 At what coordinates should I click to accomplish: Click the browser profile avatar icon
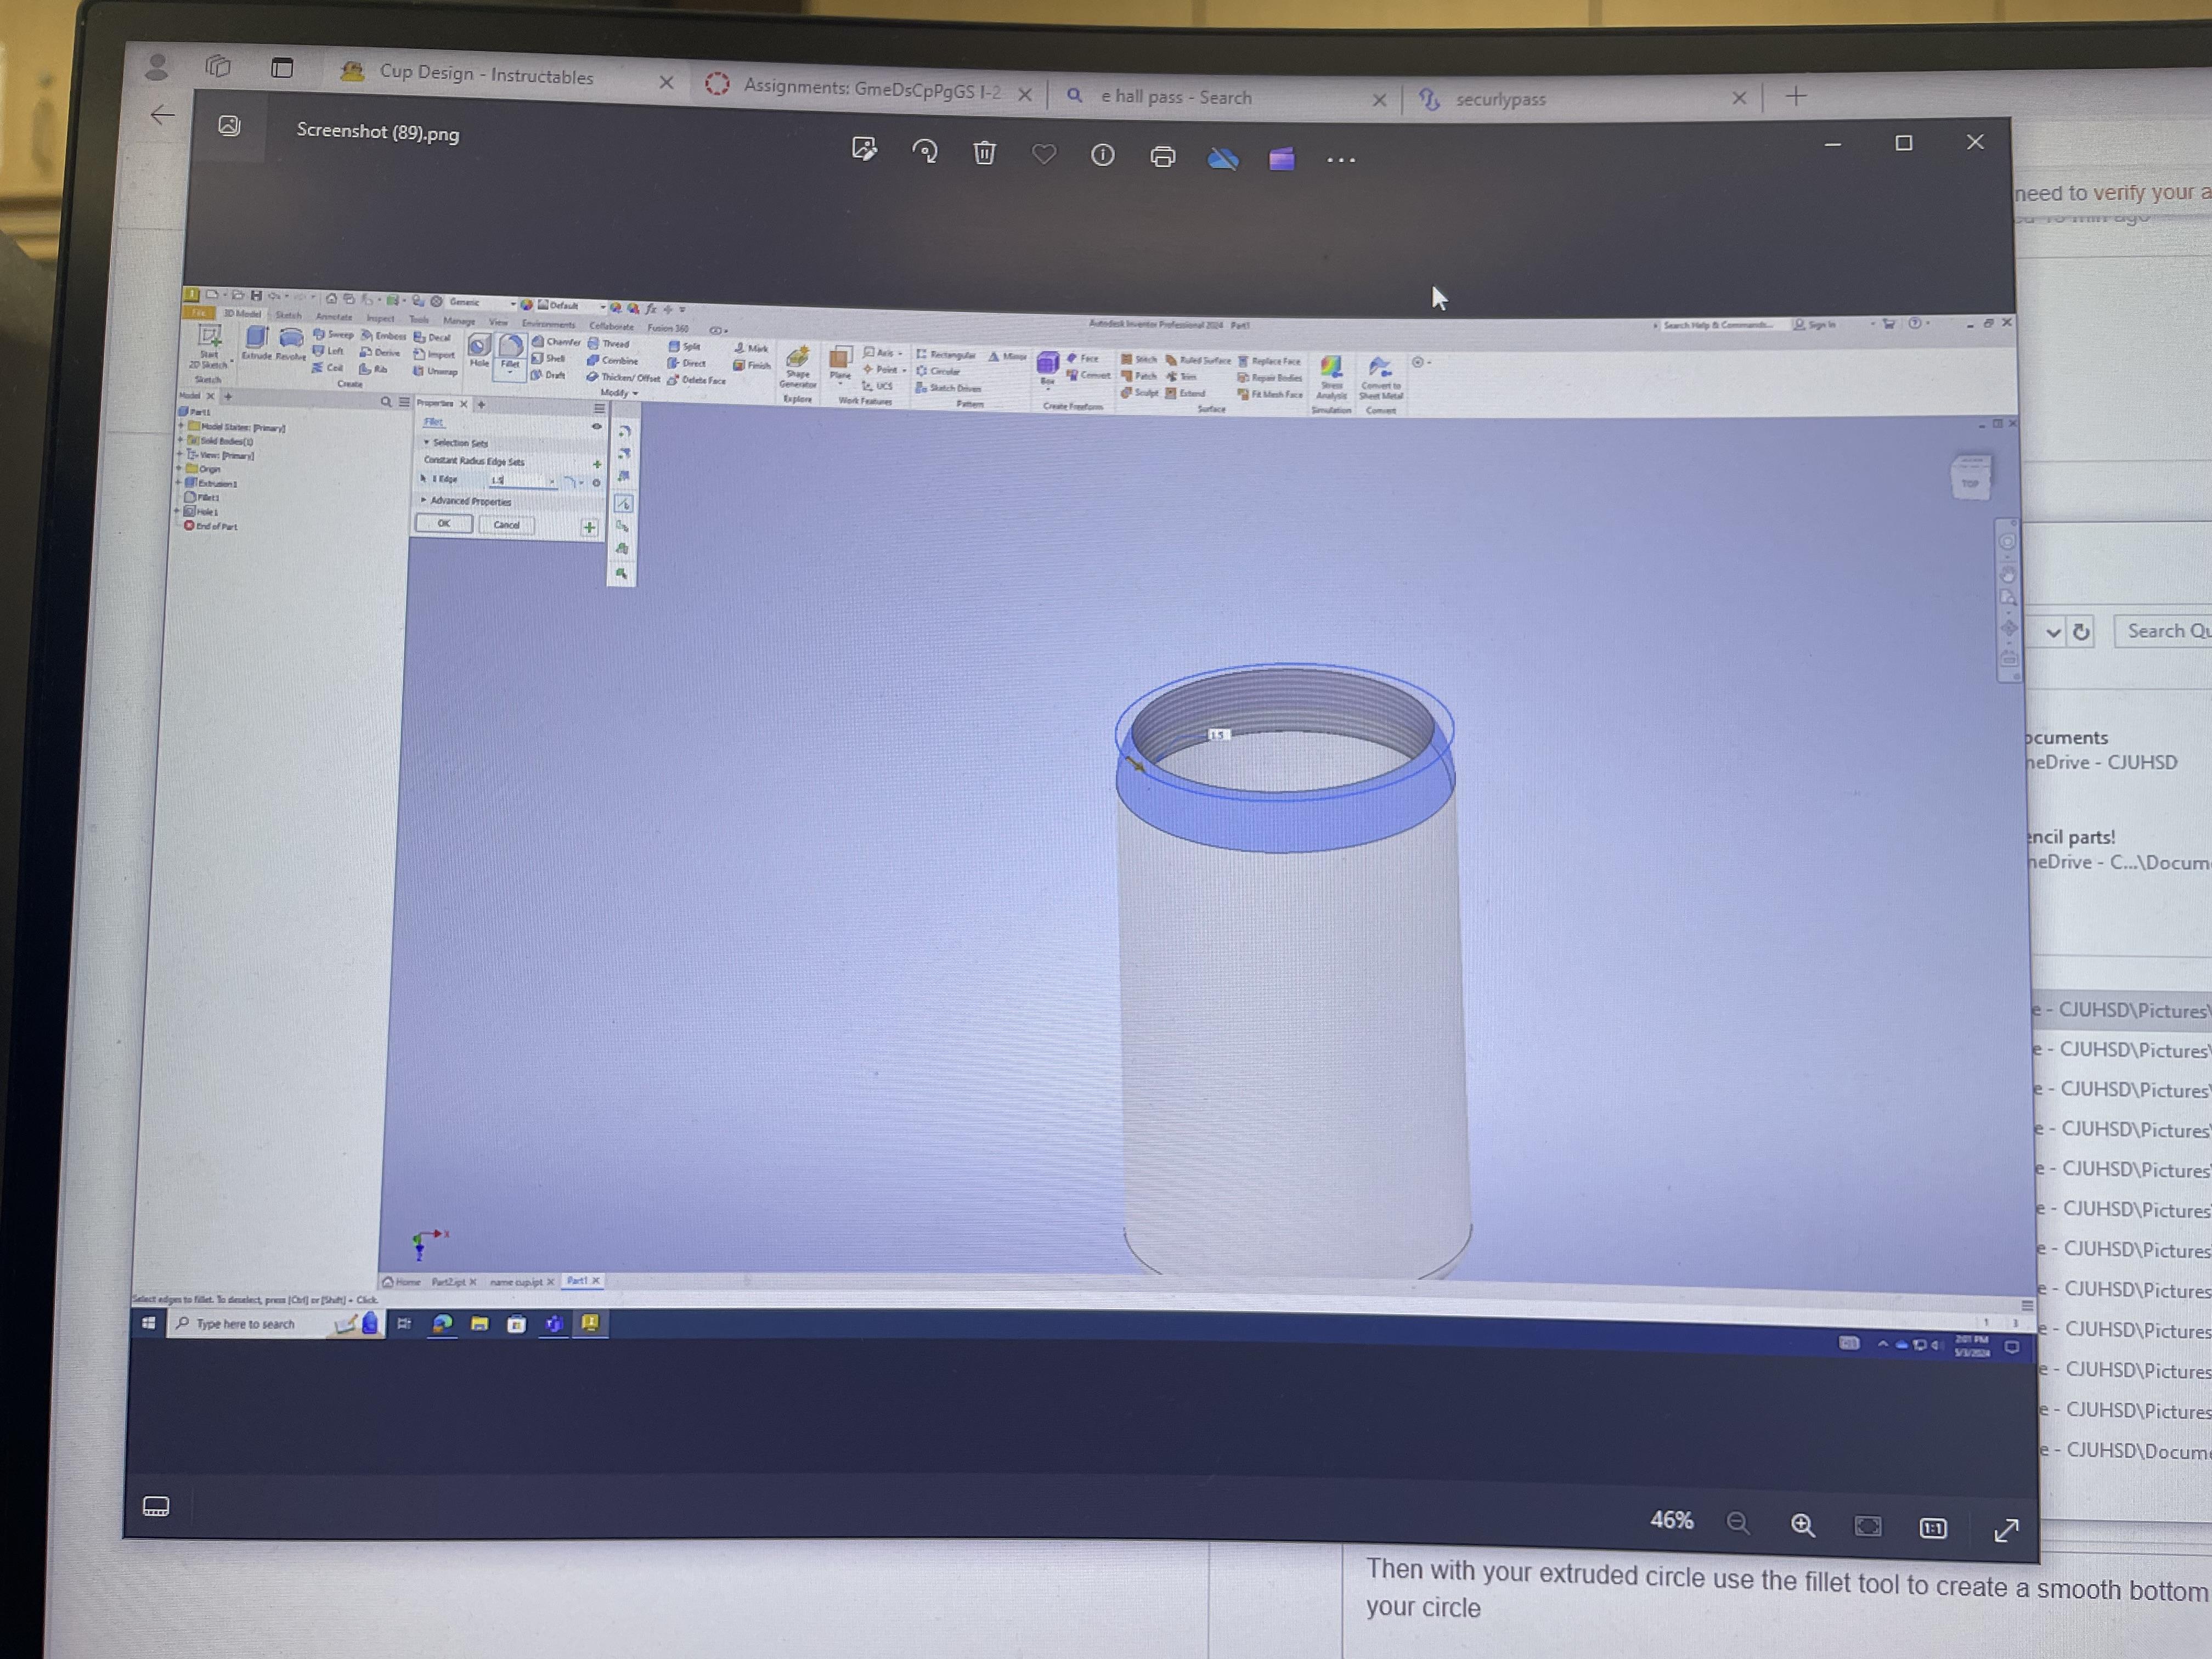coord(156,66)
